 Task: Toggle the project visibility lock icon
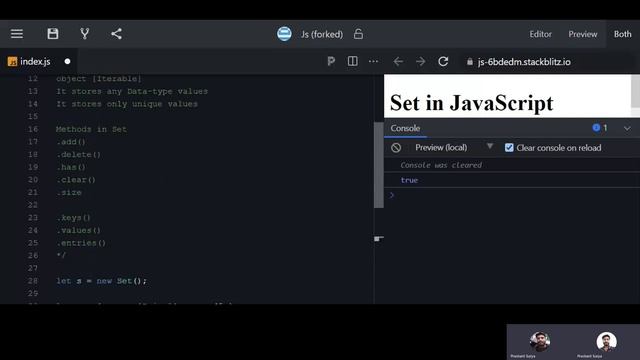[358, 34]
